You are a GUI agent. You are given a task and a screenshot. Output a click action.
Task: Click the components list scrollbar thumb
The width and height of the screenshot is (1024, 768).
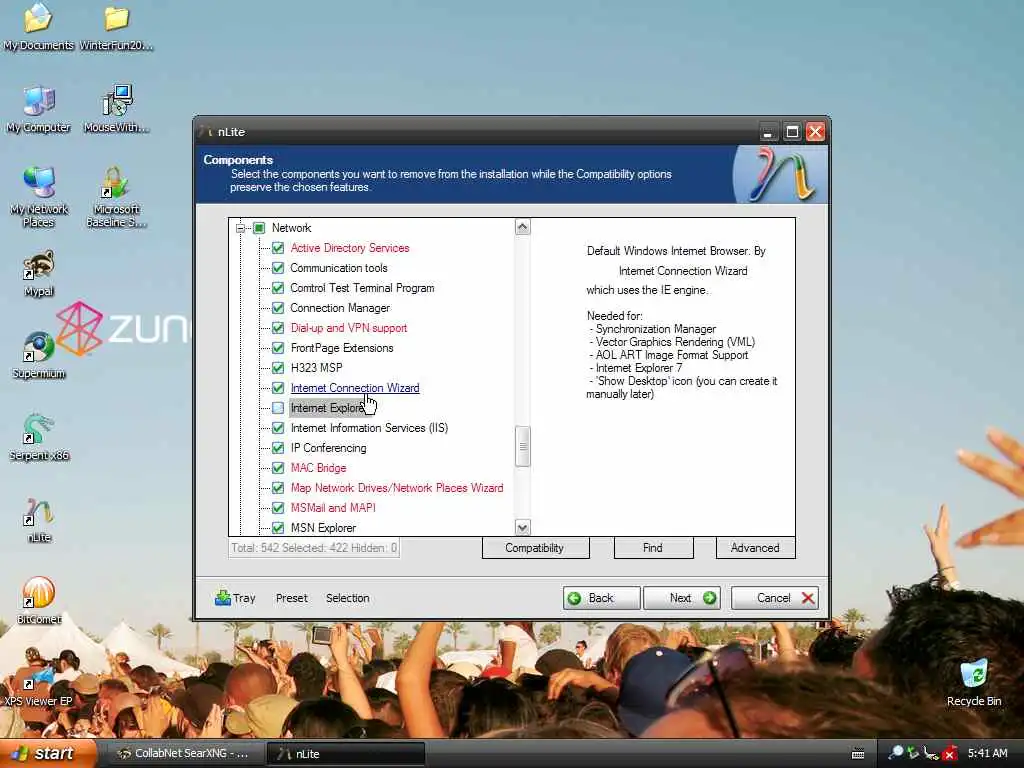[x=522, y=447]
